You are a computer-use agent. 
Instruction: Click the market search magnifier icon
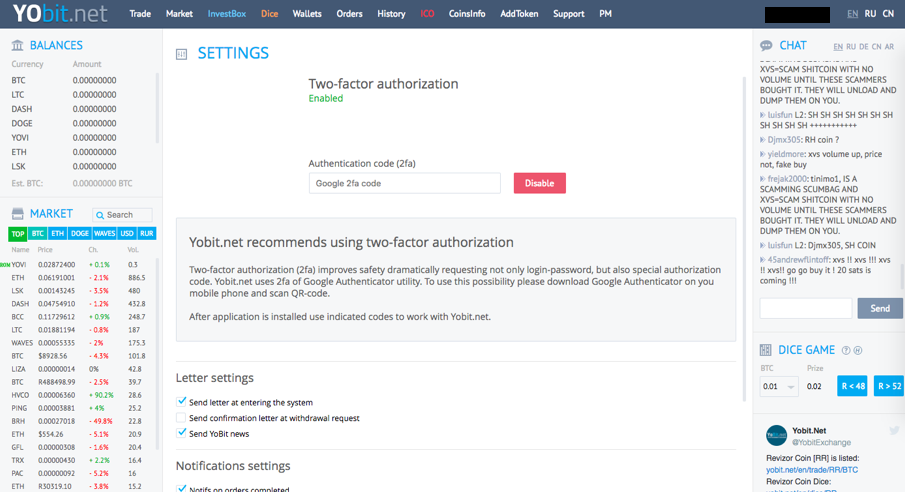pyautogui.click(x=100, y=215)
